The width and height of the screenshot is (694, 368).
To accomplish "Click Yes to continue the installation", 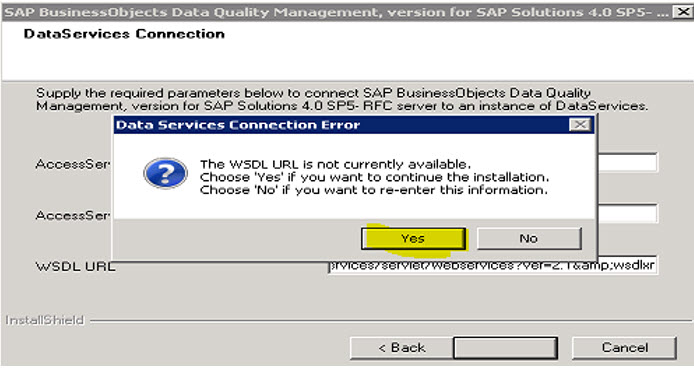I will coord(413,239).
